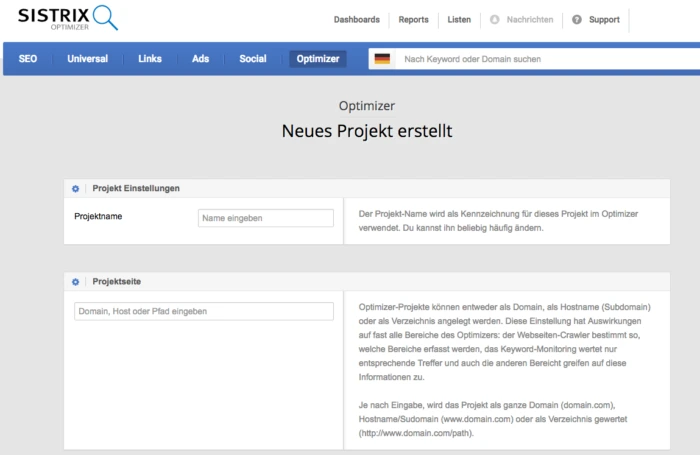
Task: Click into the Projektname input field
Action: pyautogui.click(x=266, y=218)
